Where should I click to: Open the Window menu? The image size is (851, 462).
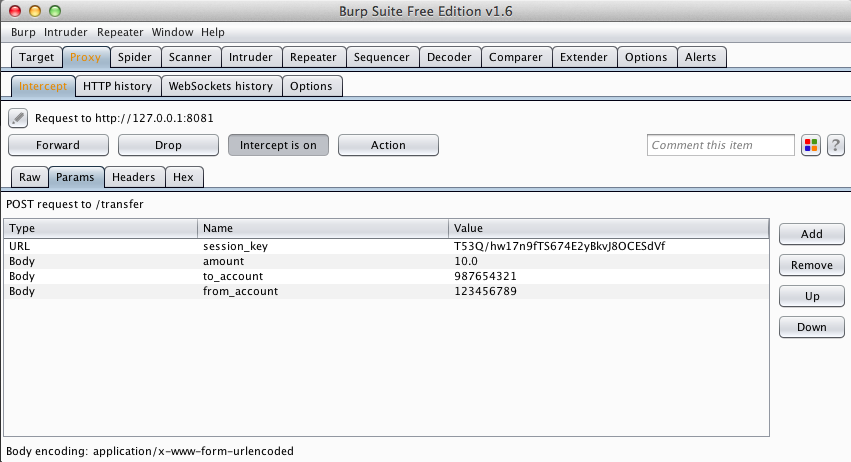172,32
